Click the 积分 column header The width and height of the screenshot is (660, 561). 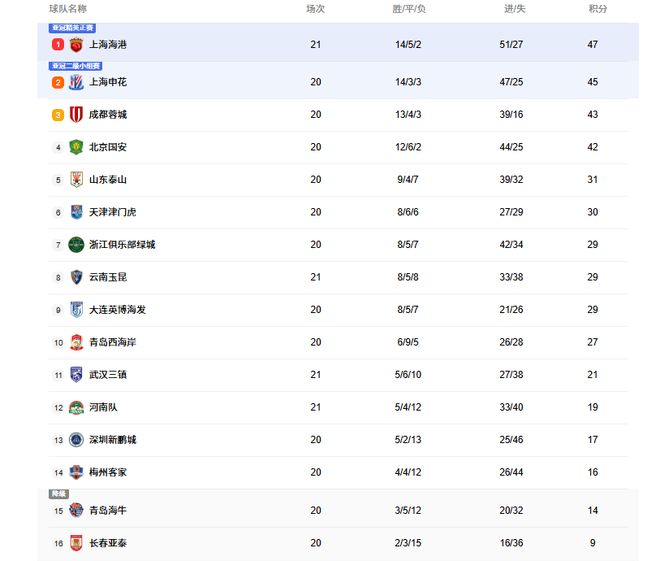pos(598,9)
